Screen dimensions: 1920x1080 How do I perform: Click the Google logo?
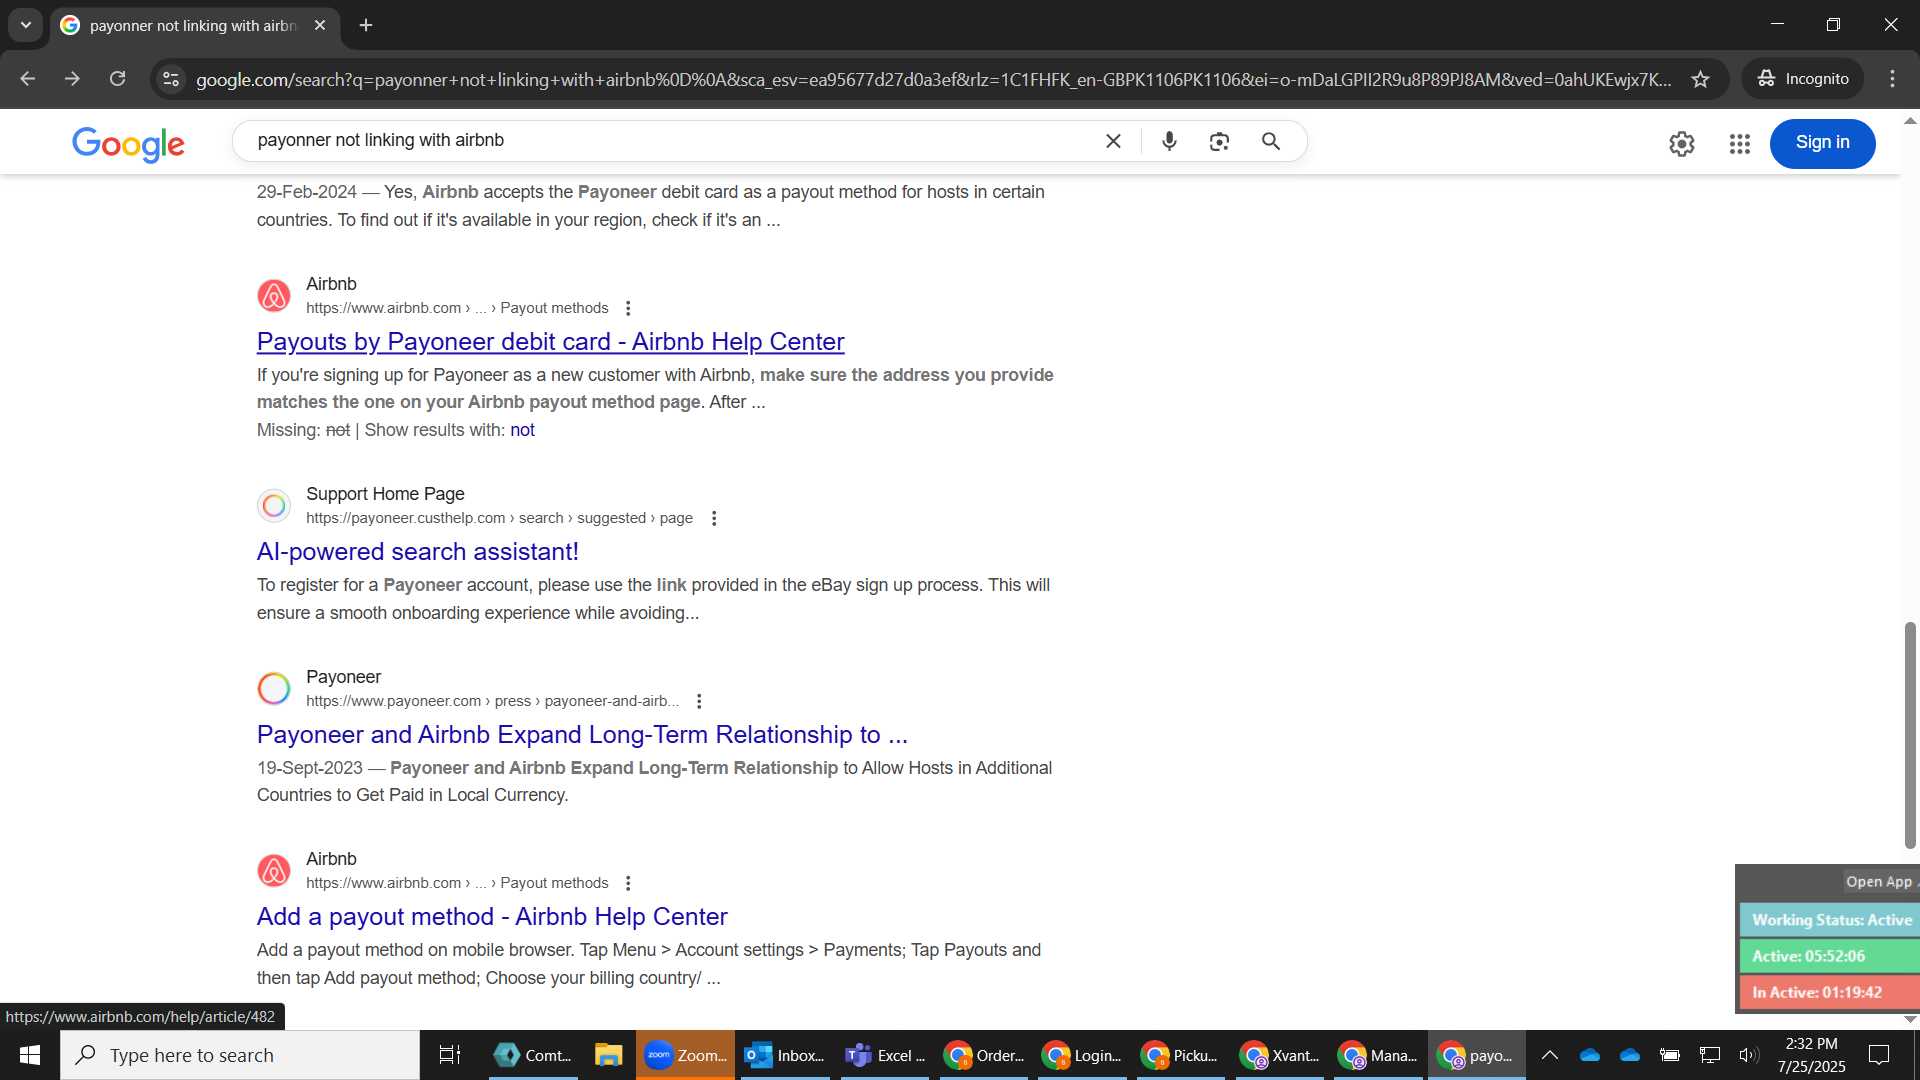coord(128,143)
